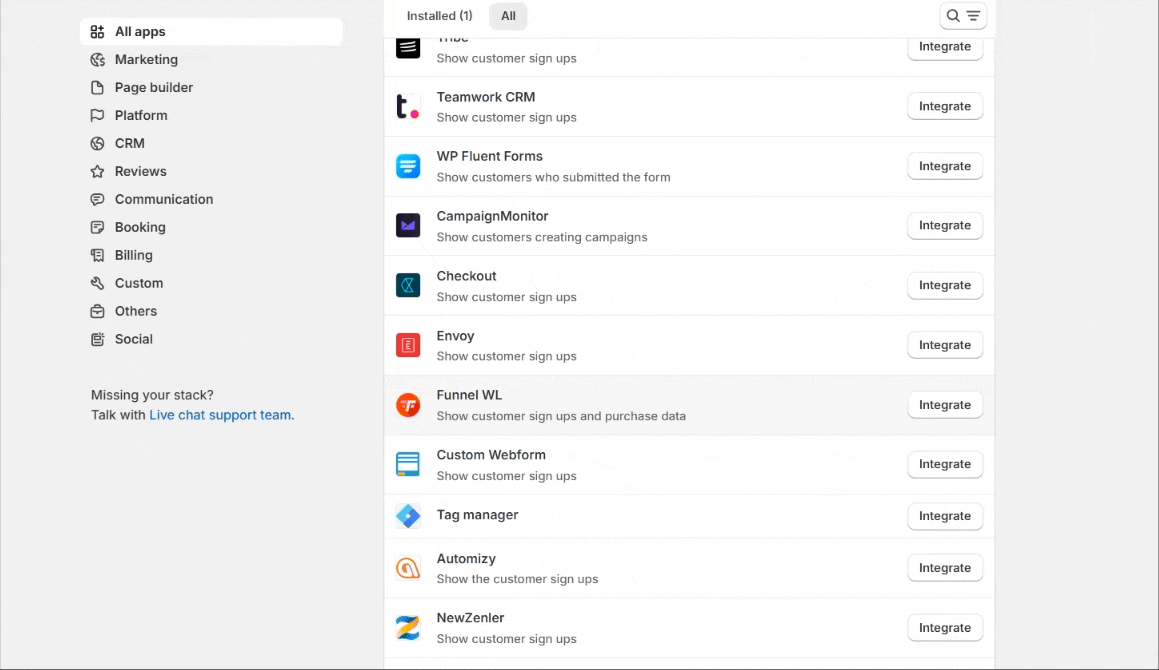
Task: Click the Automizy app logo
Action: tap(408, 568)
